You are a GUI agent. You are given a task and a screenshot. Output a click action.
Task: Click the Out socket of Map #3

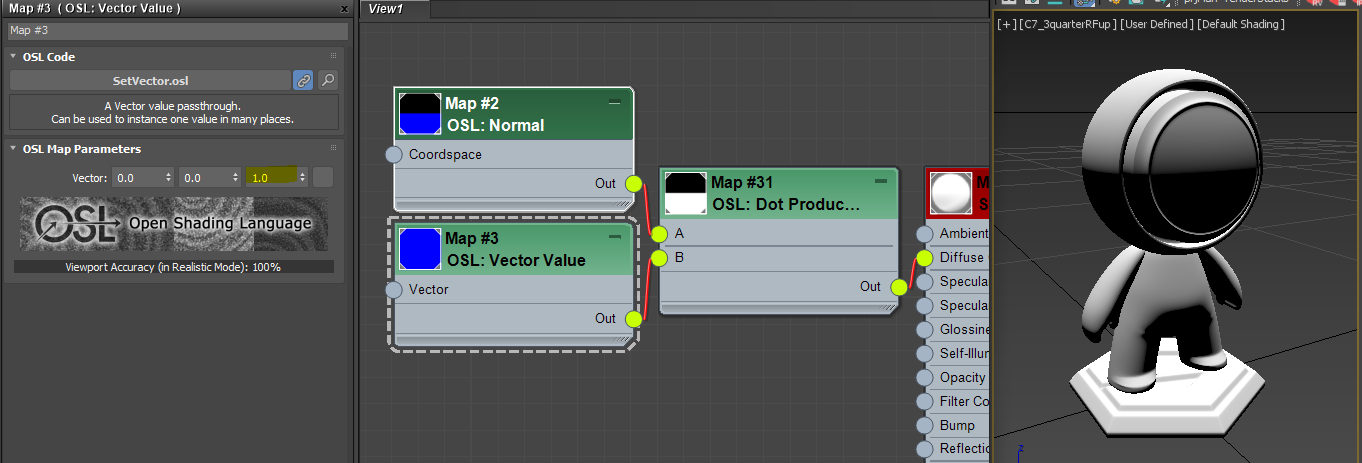633,318
